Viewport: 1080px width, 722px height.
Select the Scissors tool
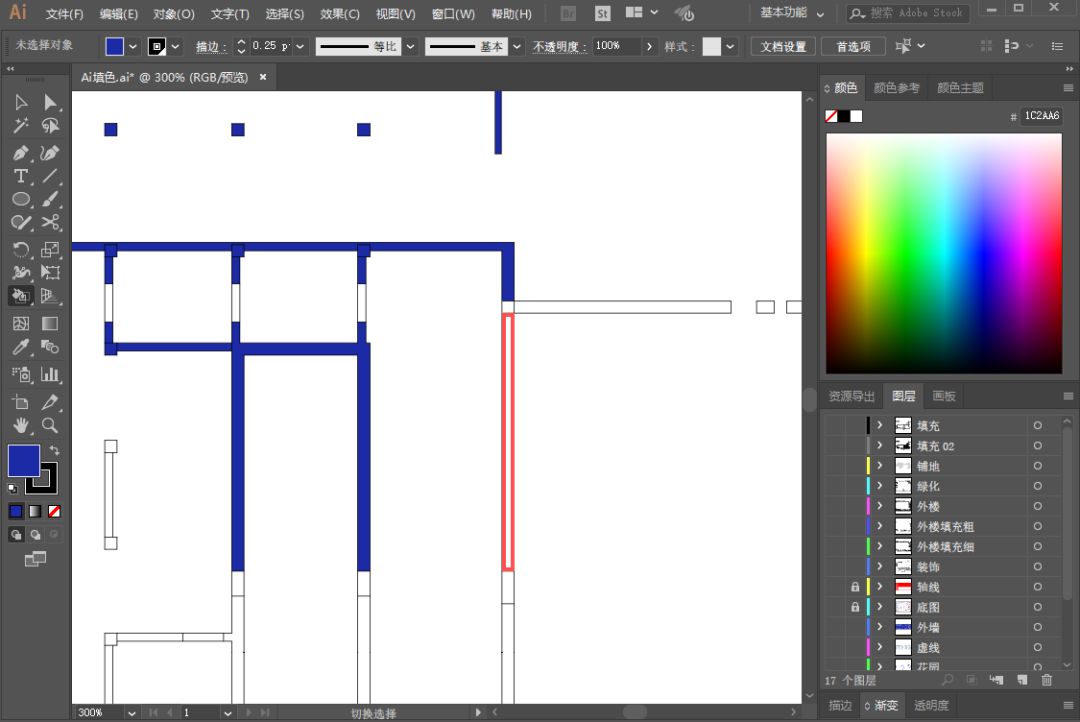click(x=50, y=223)
